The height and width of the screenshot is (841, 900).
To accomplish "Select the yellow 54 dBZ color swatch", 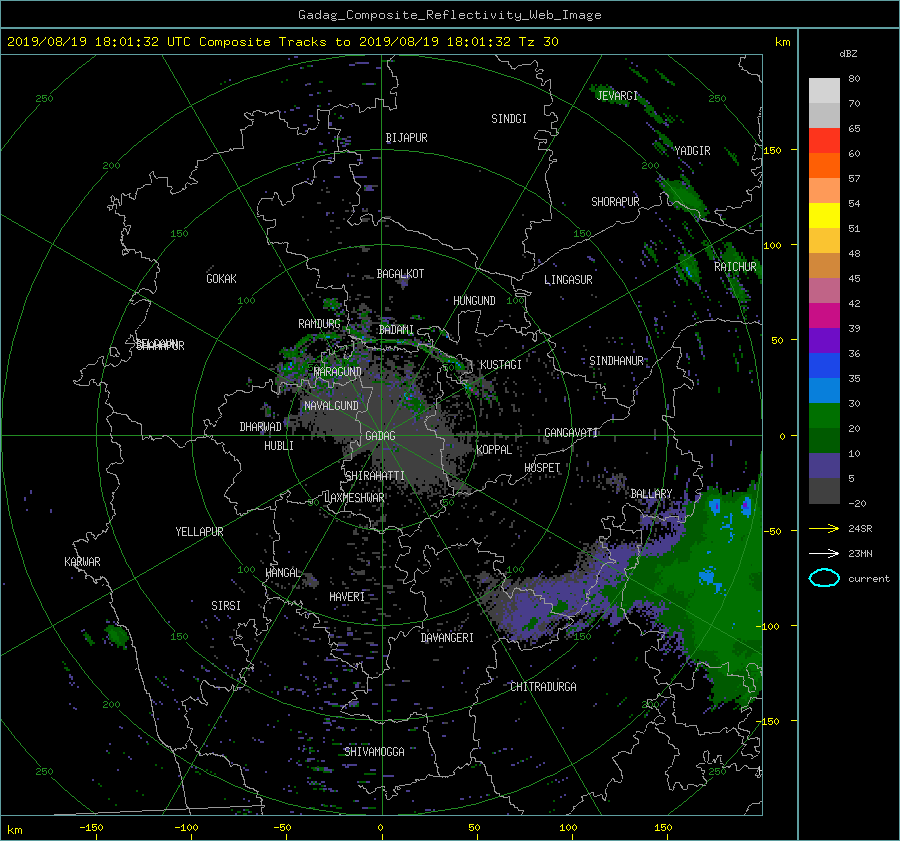I will (824, 215).
